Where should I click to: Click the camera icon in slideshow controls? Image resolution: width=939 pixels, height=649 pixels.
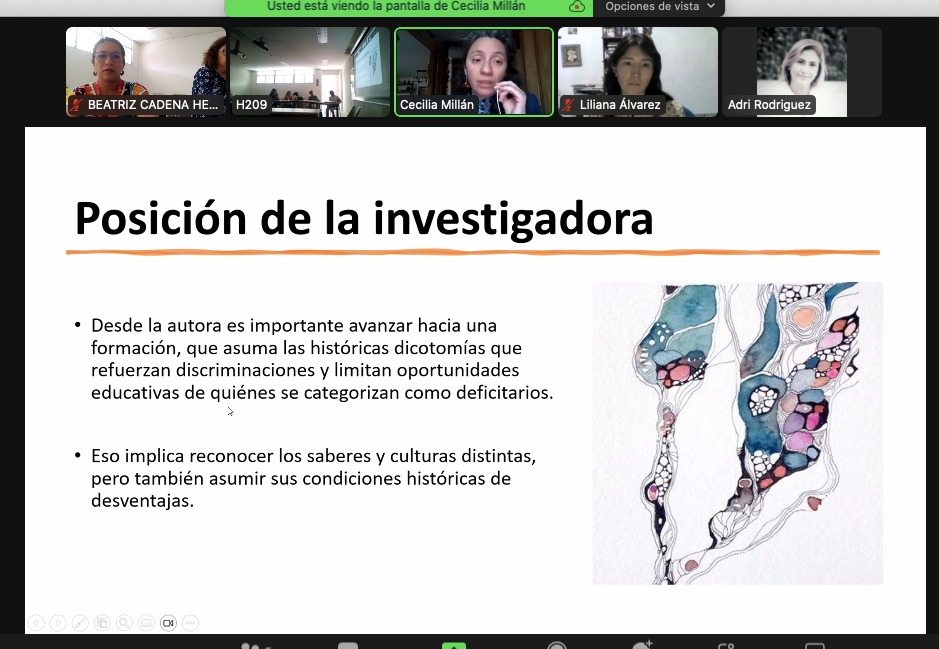click(x=168, y=623)
